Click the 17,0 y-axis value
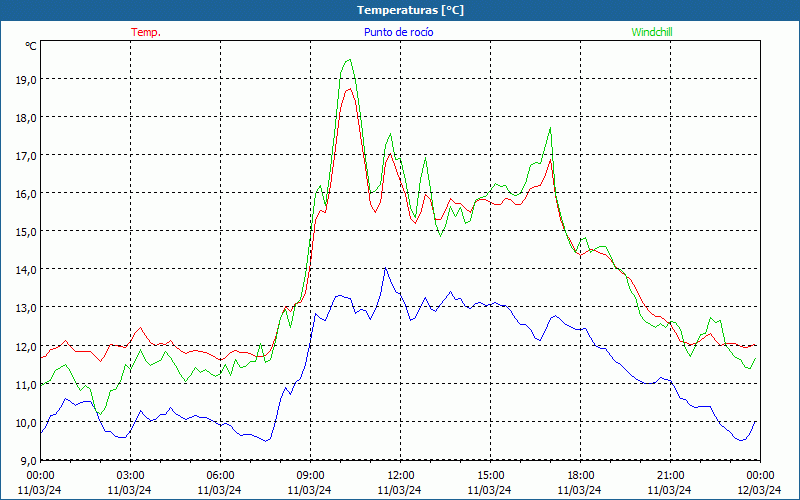This screenshot has width=800, height=500. (x=27, y=155)
